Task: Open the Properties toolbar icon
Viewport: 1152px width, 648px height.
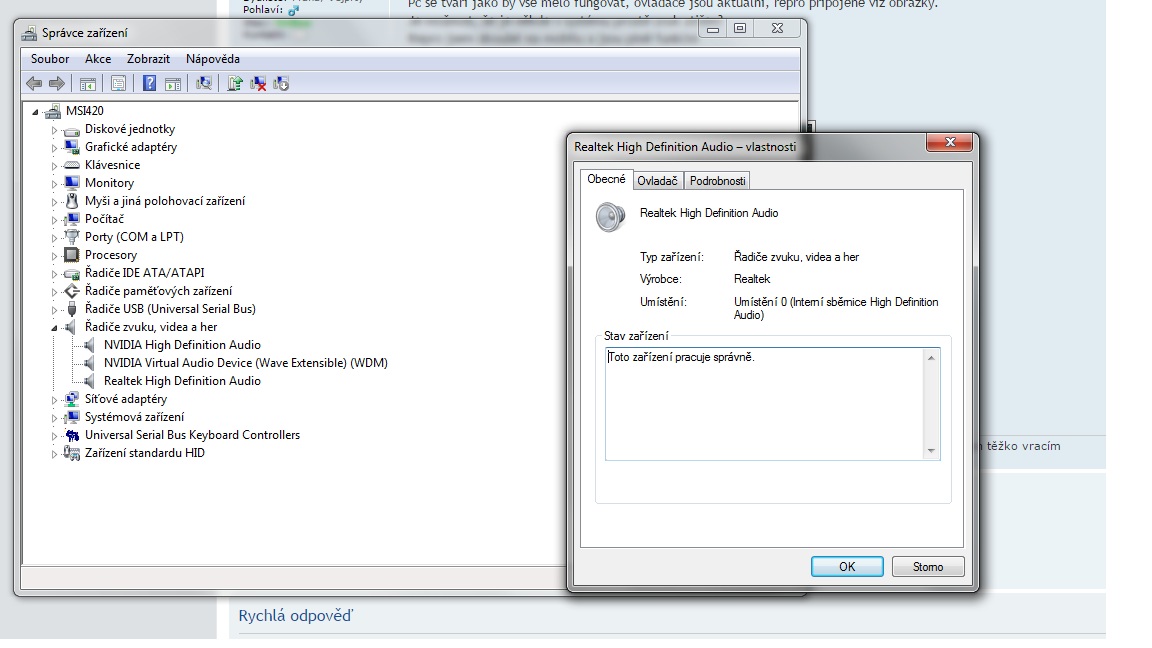Action: point(118,84)
